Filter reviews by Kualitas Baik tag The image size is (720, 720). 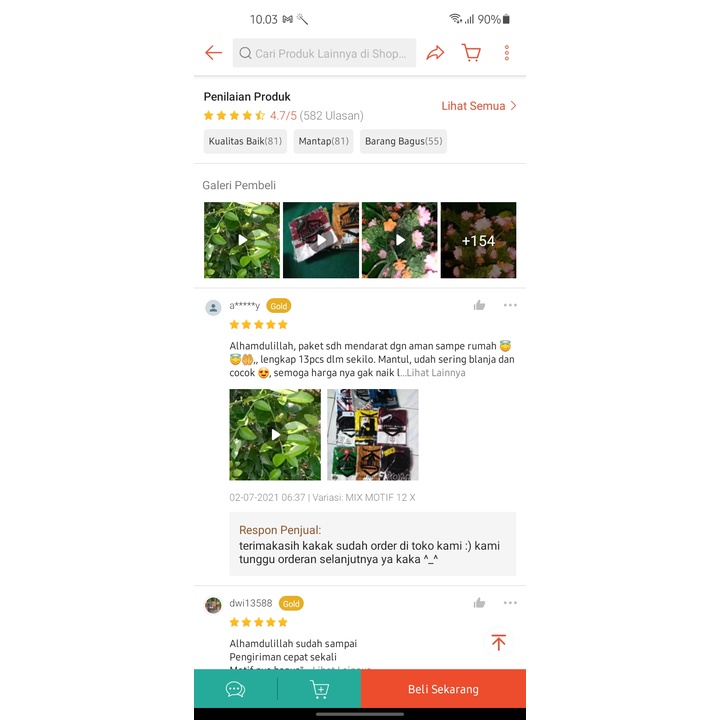click(x=245, y=141)
